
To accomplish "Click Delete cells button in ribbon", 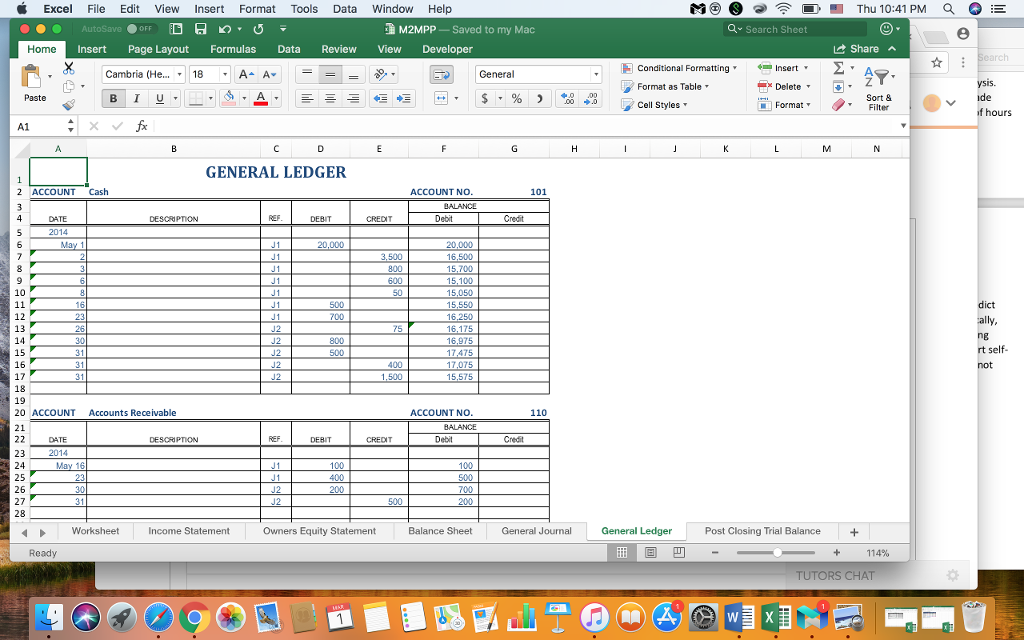I will [x=784, y=86].
